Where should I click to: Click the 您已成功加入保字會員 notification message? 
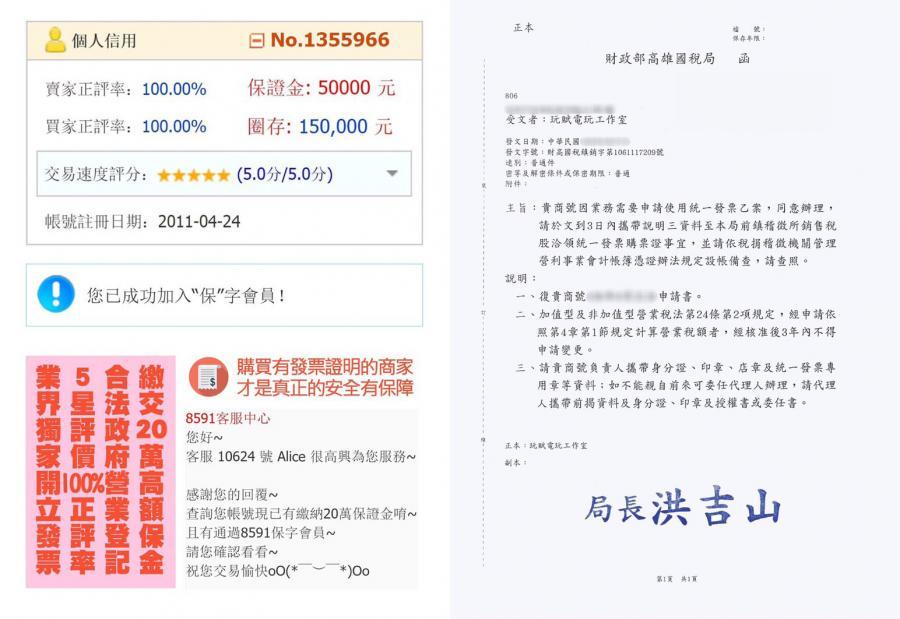(x=186, y=295)
